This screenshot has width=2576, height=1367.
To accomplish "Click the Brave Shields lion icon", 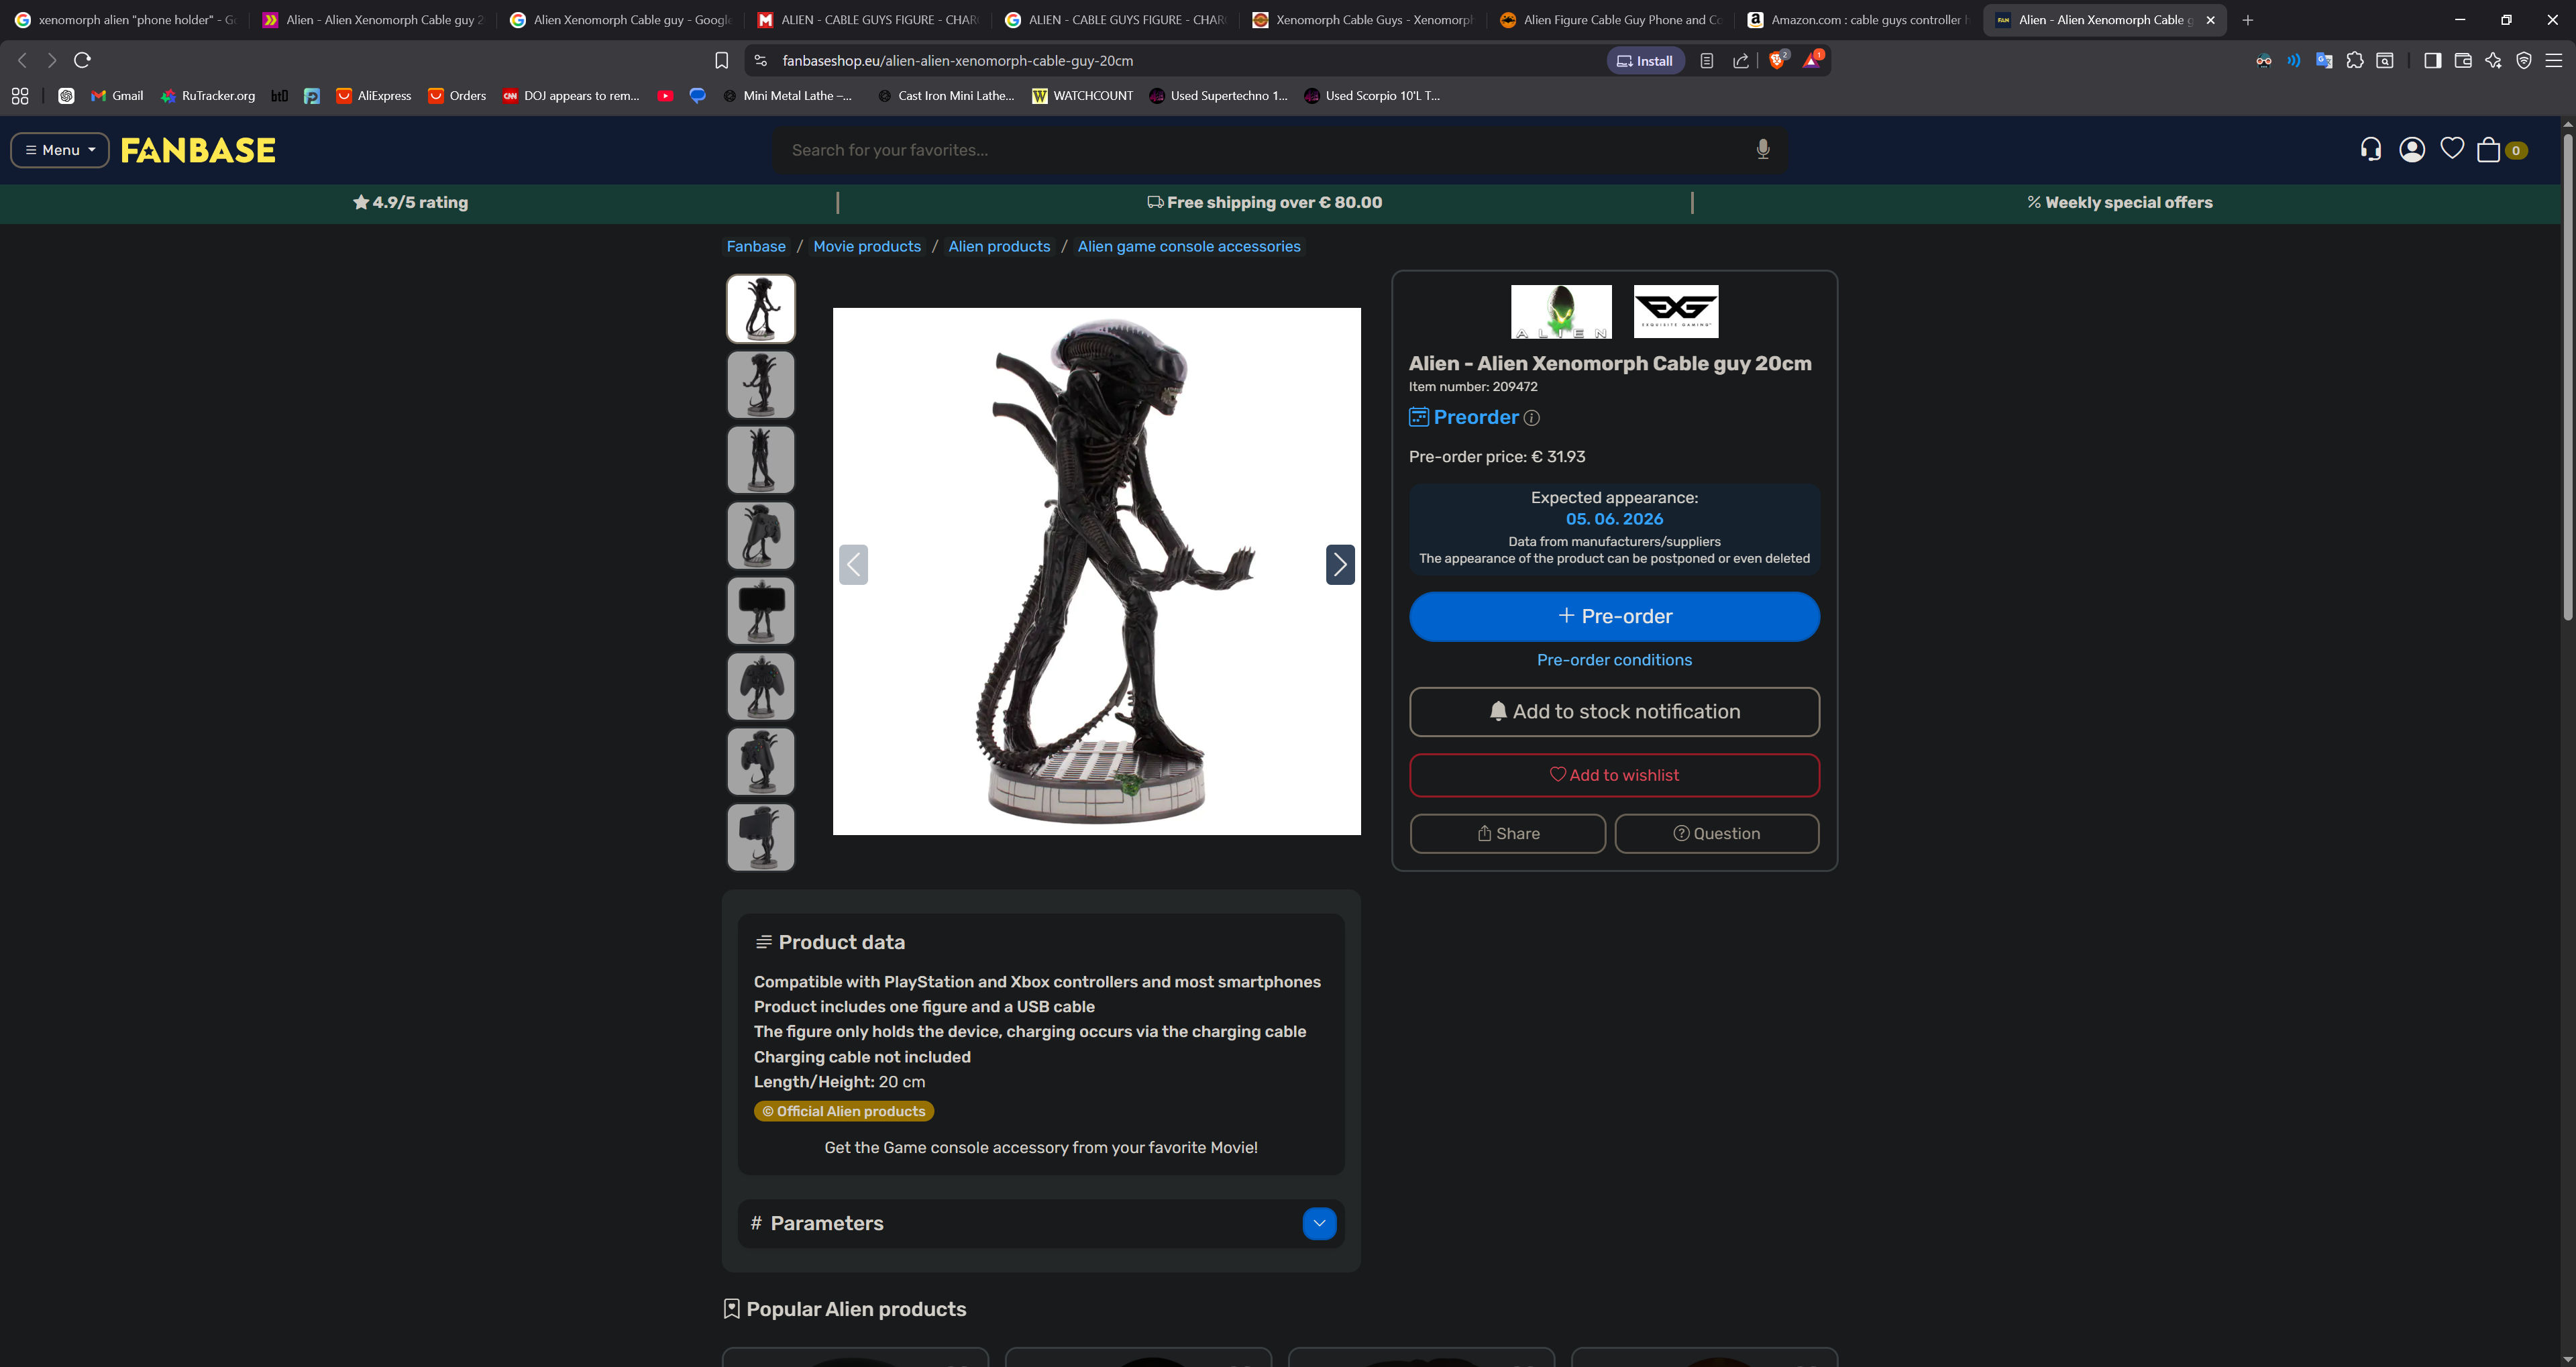I will pos(1776,61).
